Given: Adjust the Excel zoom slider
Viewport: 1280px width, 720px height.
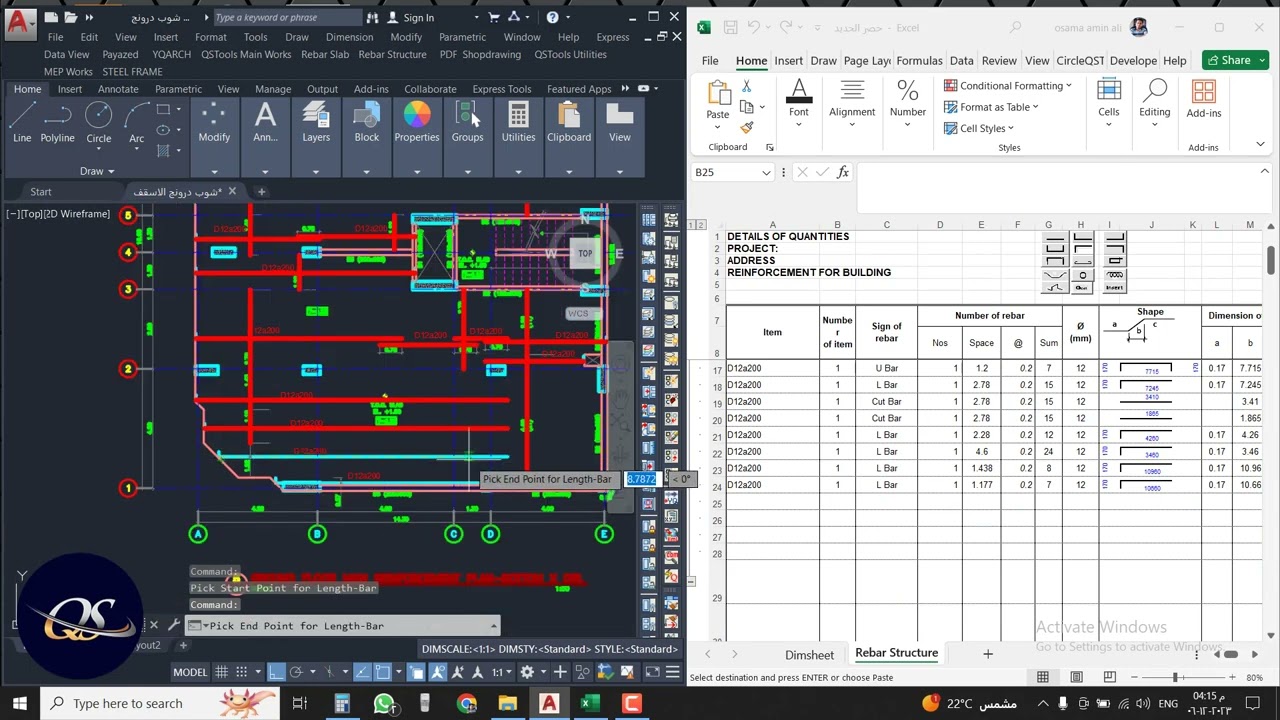Looking at the screenshot, I should 1175,678.
